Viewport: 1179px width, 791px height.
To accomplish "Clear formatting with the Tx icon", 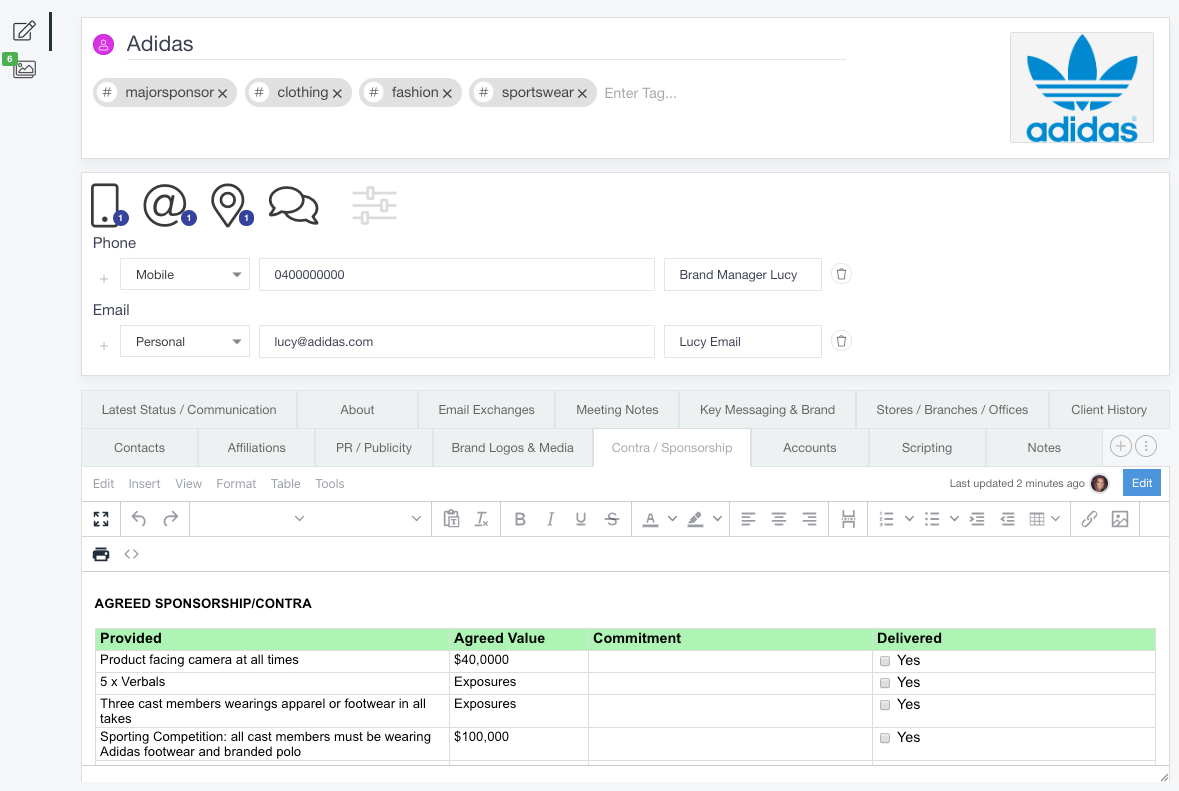I will 481,519.
